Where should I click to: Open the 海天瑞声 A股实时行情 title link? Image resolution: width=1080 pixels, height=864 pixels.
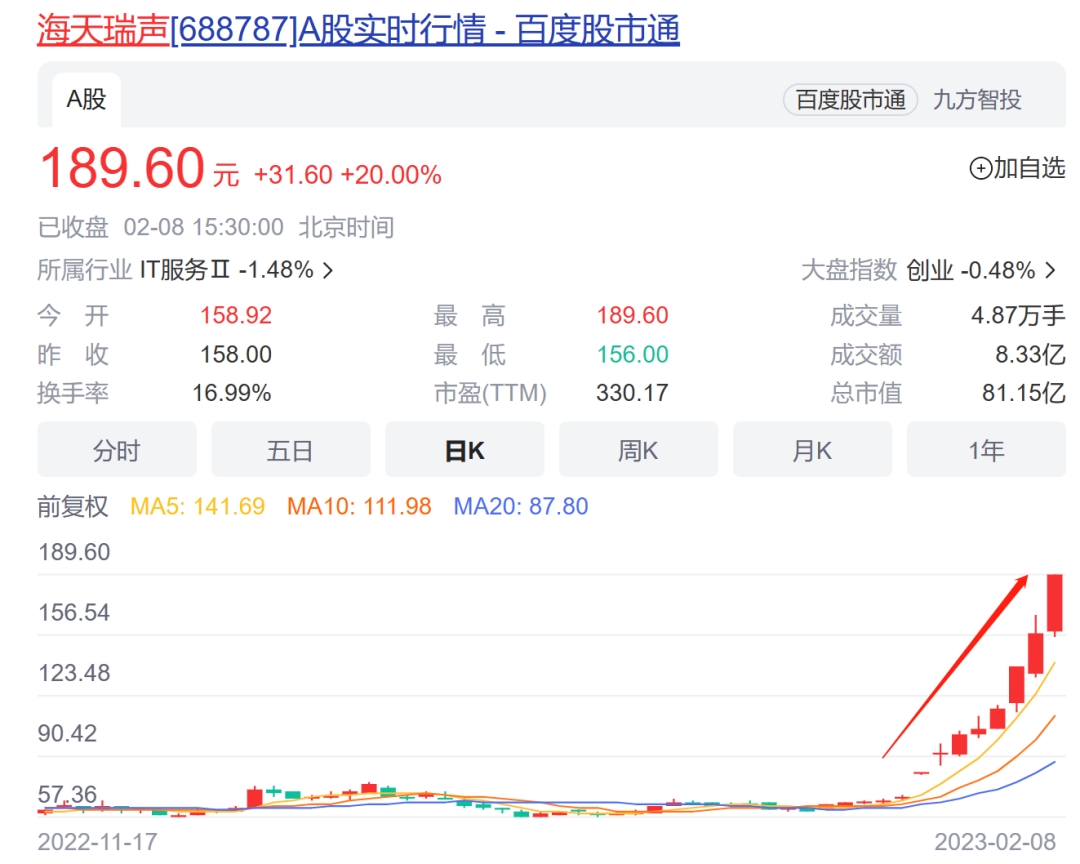(x=358, y=30)
